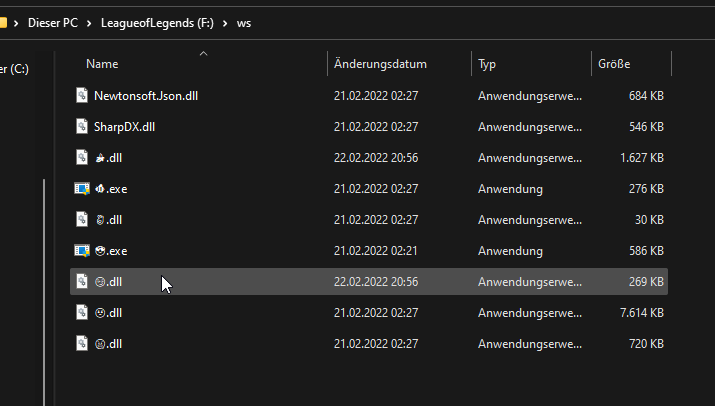The height and width of the screenshot is (406, 715).
Task: Select the file name SharpDX.dll
Action: coord(124,127)
